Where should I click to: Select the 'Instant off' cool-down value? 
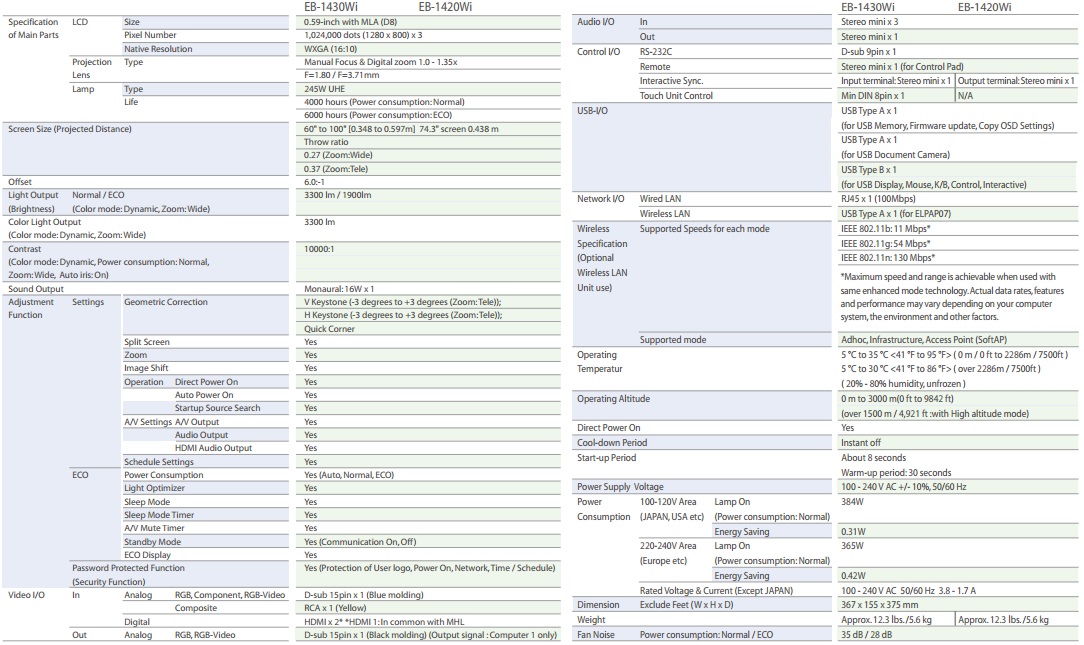click(x=861, y=444)
